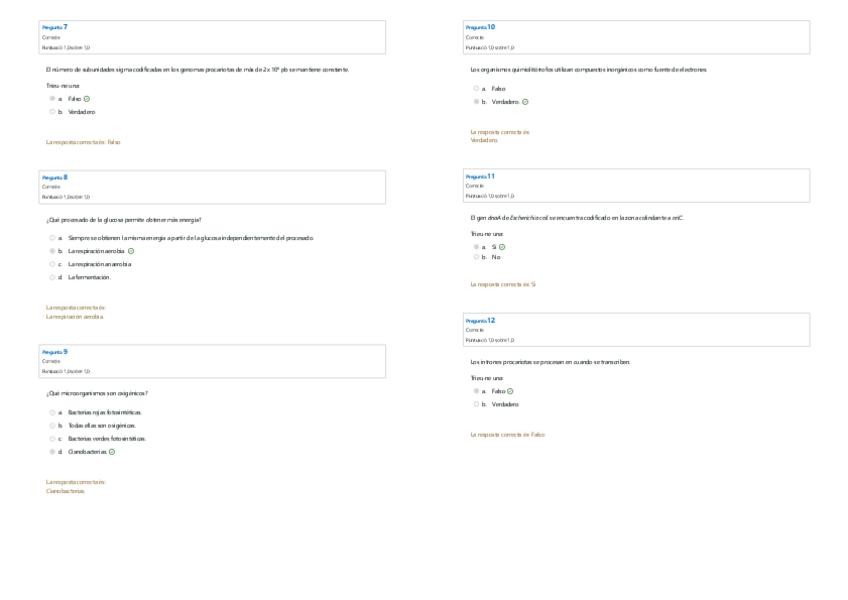This screenshot has height=600, width=848.
Task: Click the green checkmark next to Sí
Action: (x=502, y=246)
